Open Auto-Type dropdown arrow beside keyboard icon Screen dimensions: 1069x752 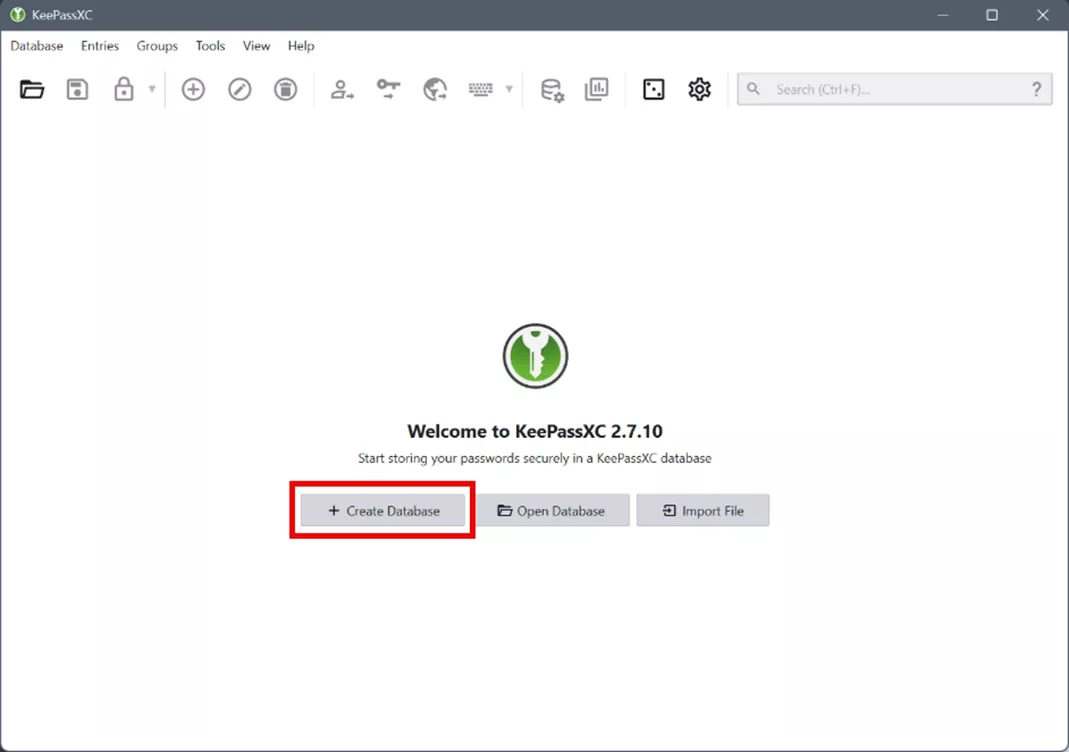tap(509, 89)
